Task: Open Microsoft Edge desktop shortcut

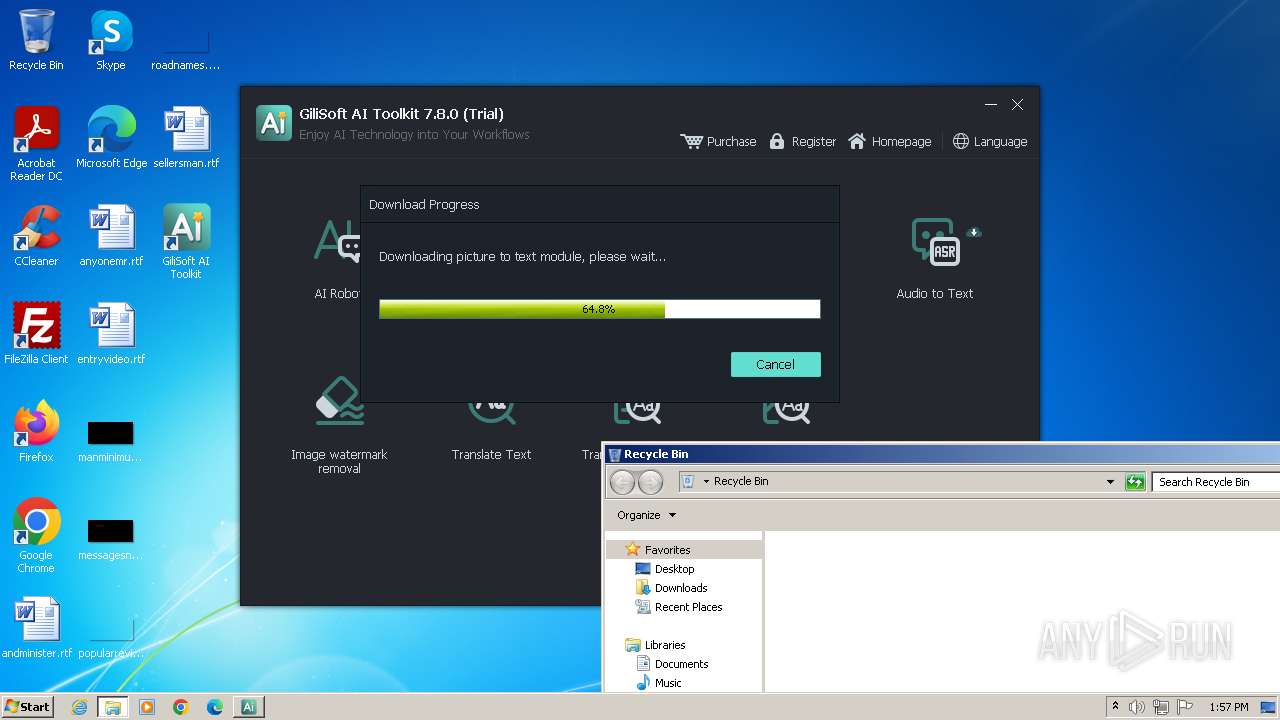Action: coord(111,138)
